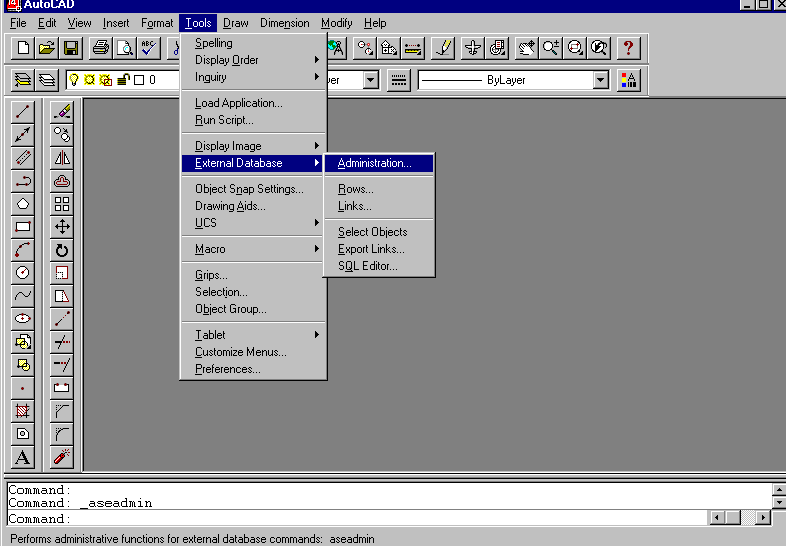The width and height of the screenshot is (786, 546).
Task: Select the Move modify tool
Action: (62, 227)
